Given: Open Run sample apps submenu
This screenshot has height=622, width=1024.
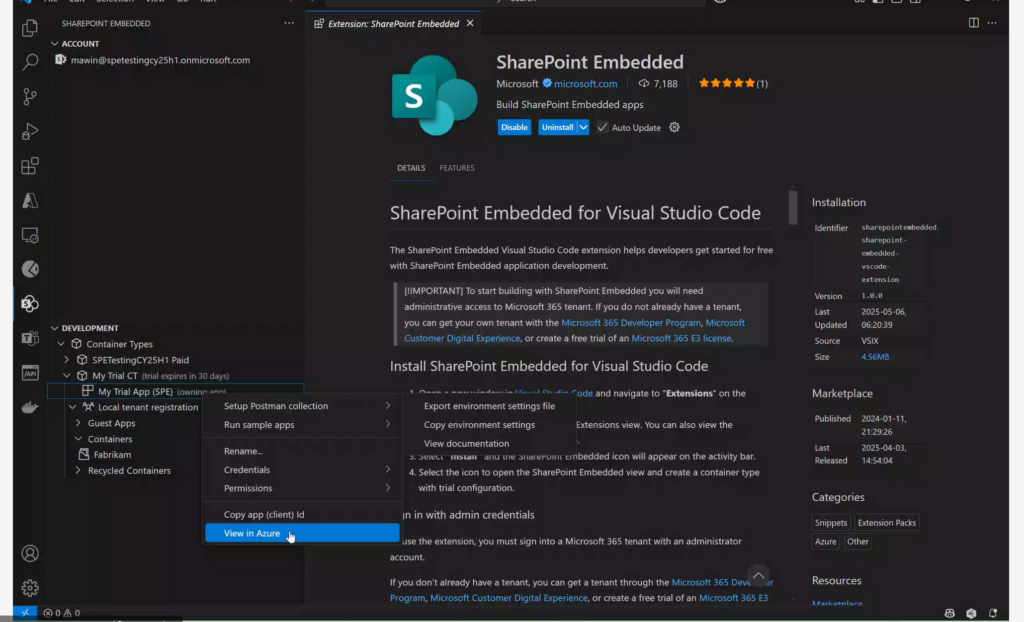Looking at the screenshot, I should pos(302,425).
